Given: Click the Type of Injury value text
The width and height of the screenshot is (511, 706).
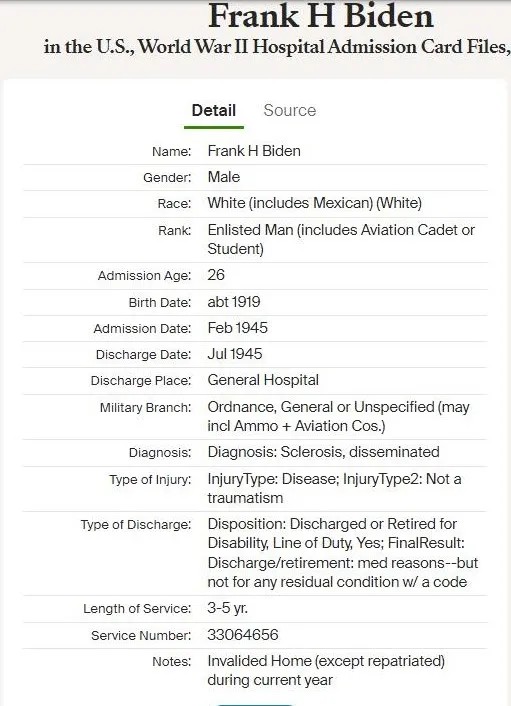Looking at the screenshot, I should (334, 488).
